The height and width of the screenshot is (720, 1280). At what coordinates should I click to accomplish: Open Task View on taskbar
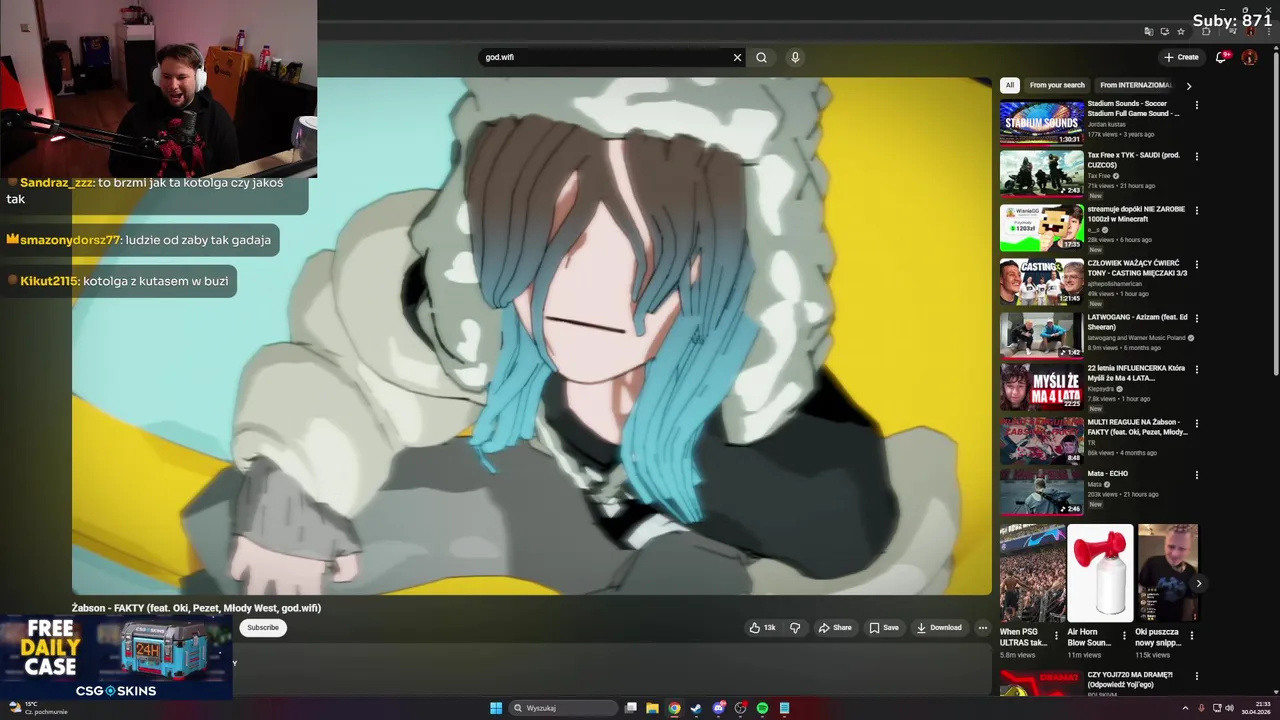(631, 708)
